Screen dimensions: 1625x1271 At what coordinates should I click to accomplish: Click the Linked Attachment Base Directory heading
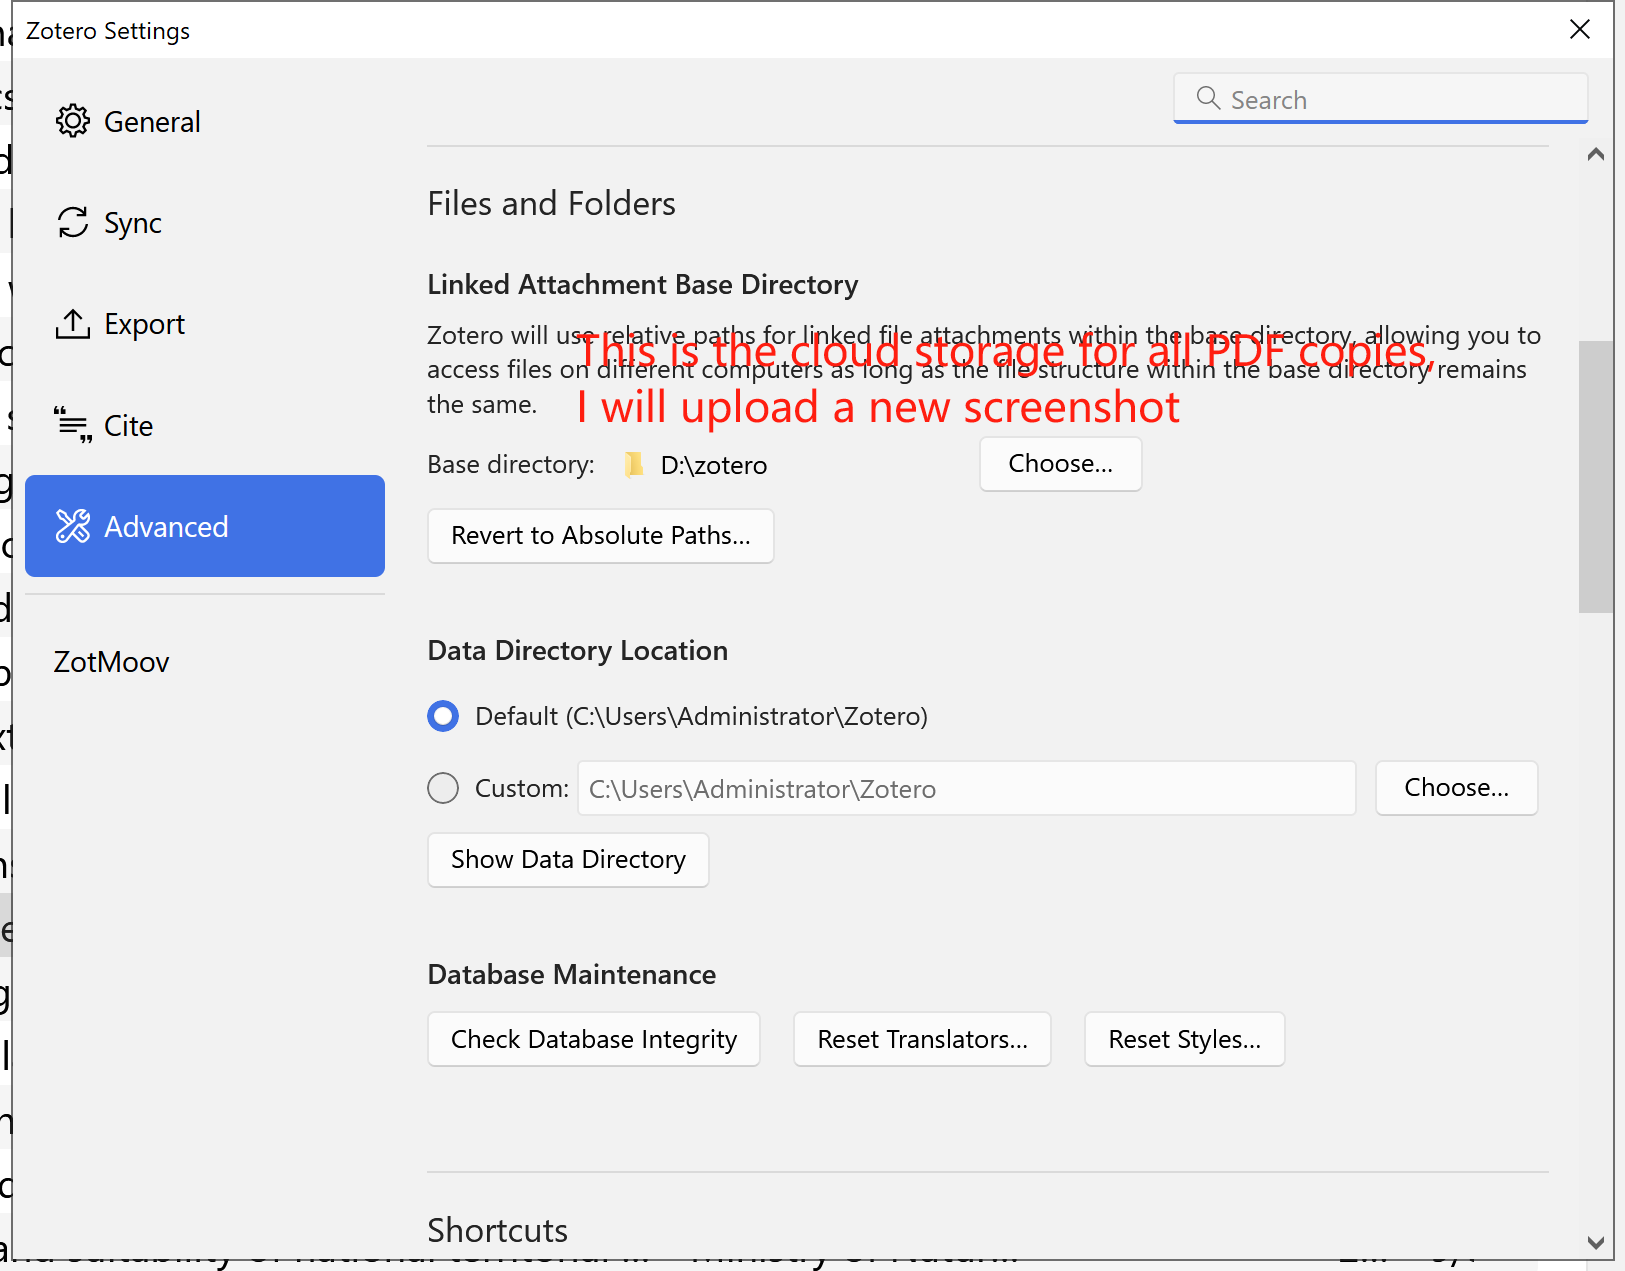643,285
